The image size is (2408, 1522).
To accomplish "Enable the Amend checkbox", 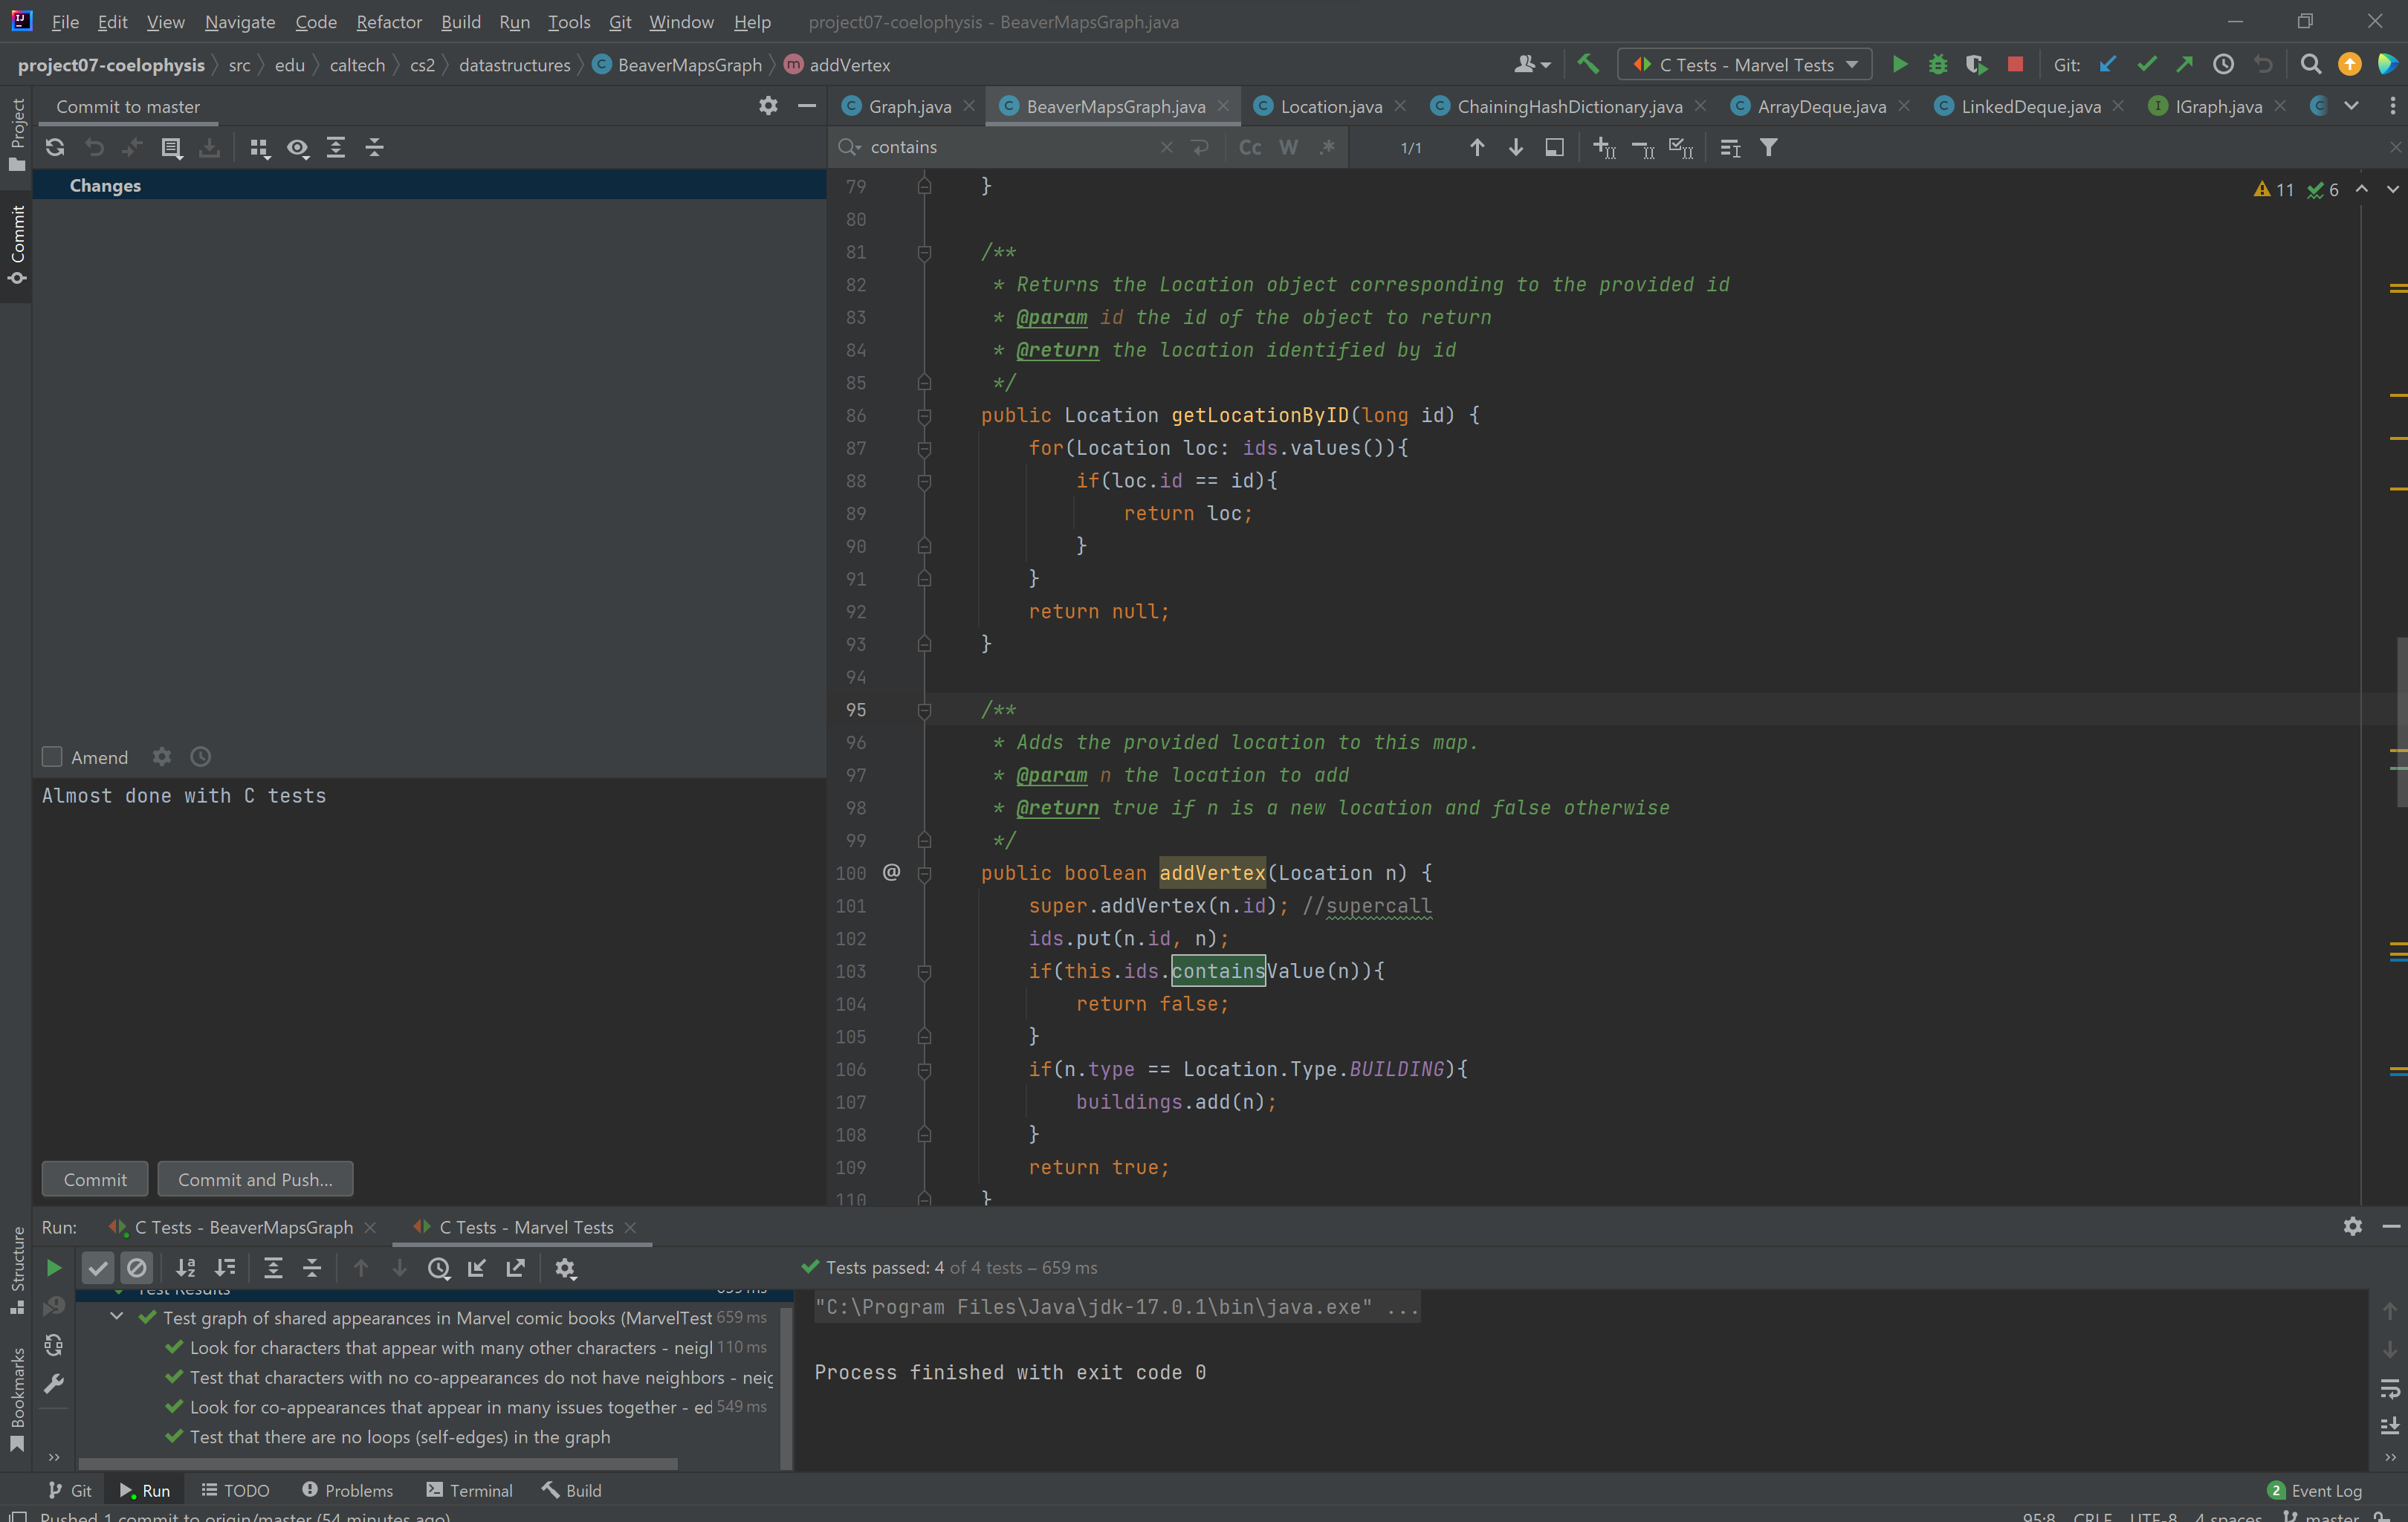I will click(x=52, y=757).
